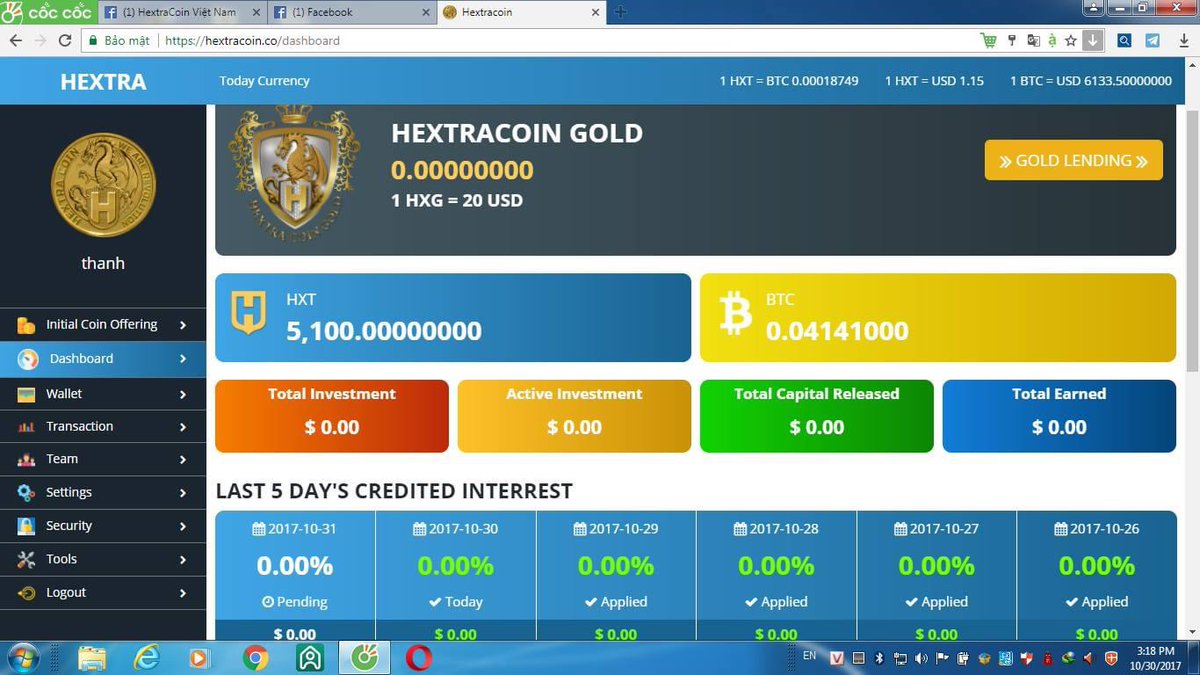Open the Team menu item
Viewport: 1200px width, 675px height.
[103, 459]
